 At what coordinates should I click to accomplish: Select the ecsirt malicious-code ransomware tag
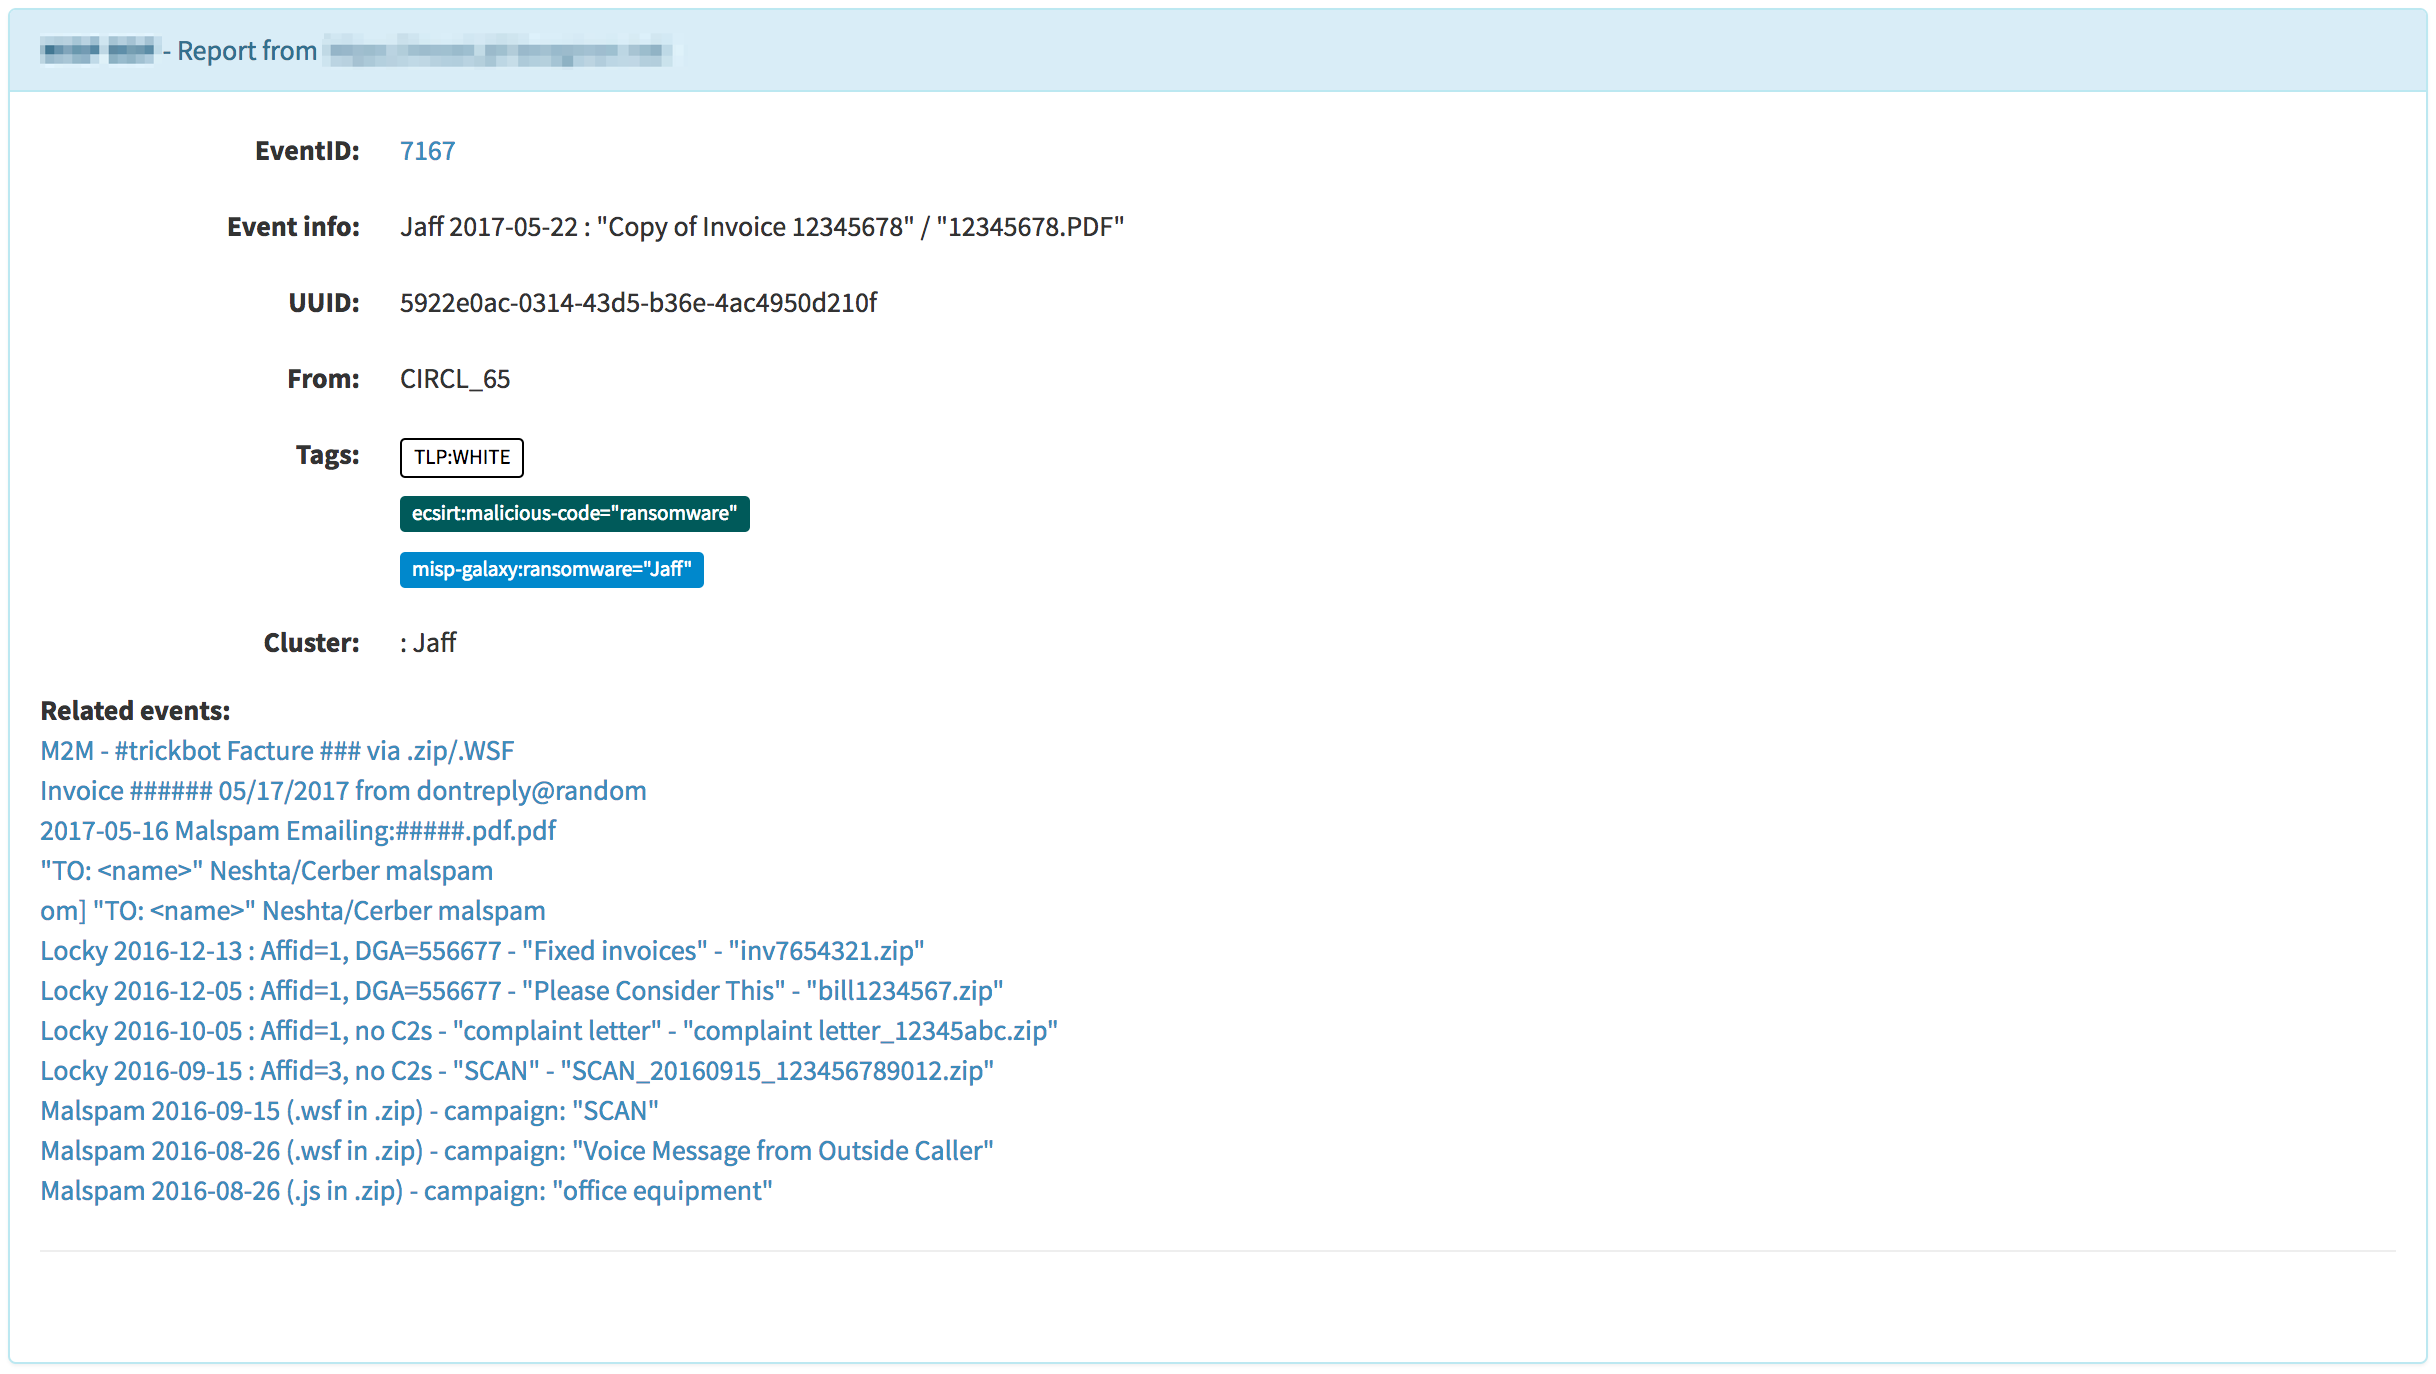(x=574, y=514)
